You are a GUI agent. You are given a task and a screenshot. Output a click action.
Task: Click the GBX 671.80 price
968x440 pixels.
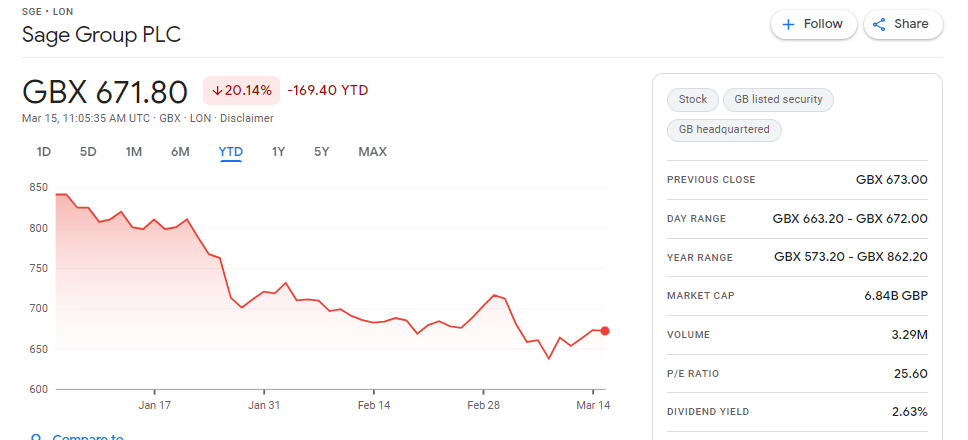(x=104, y=92)
